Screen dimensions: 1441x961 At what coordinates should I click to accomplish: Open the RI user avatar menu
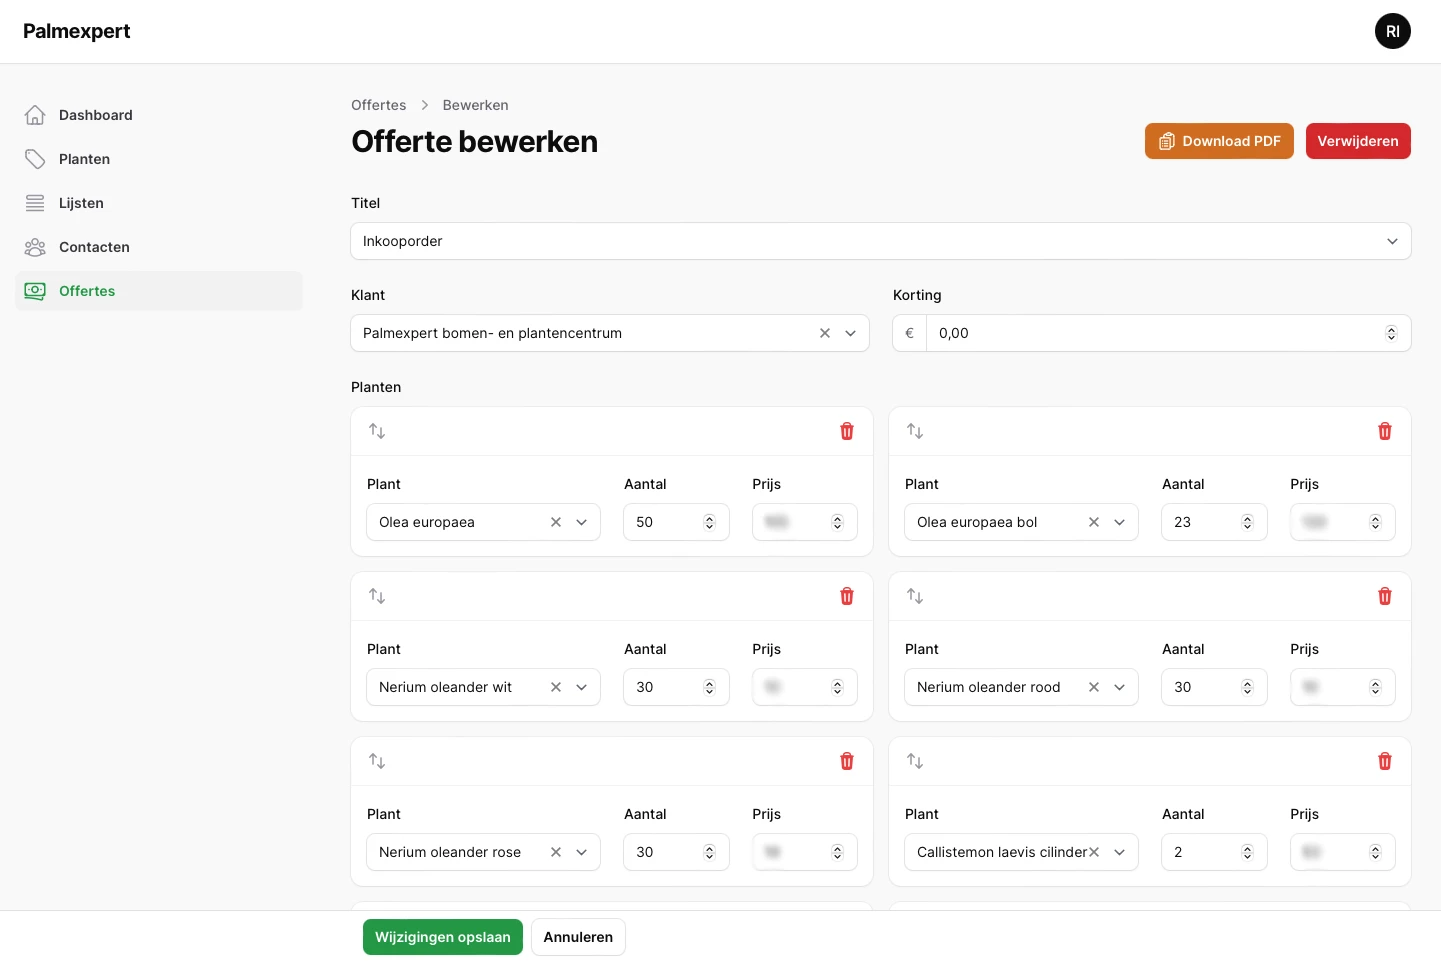[x=1392, y=31]
